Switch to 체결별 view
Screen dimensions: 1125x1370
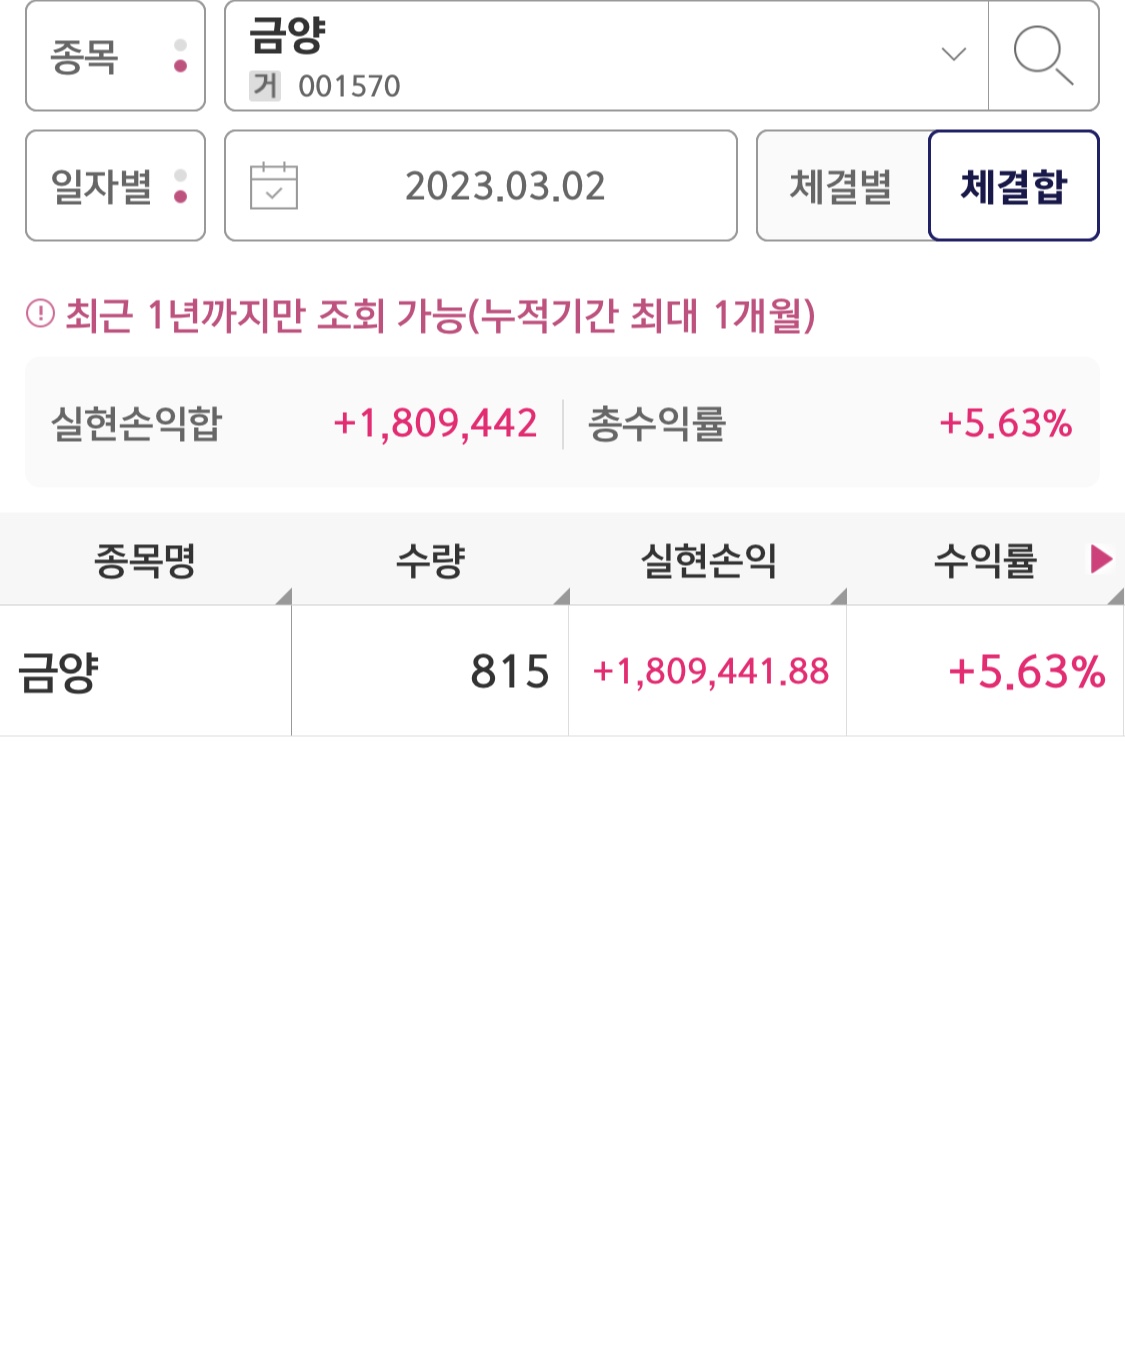pos(842,186)
